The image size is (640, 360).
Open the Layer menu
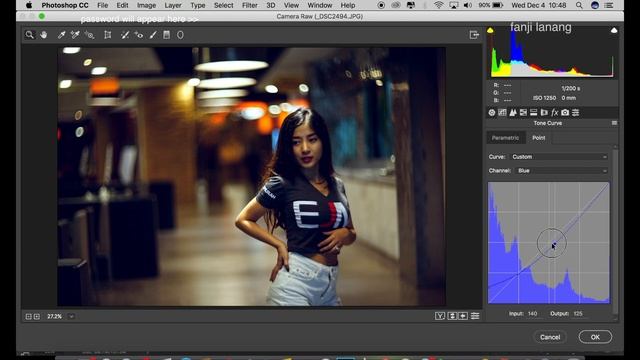[x=173, y=5]
